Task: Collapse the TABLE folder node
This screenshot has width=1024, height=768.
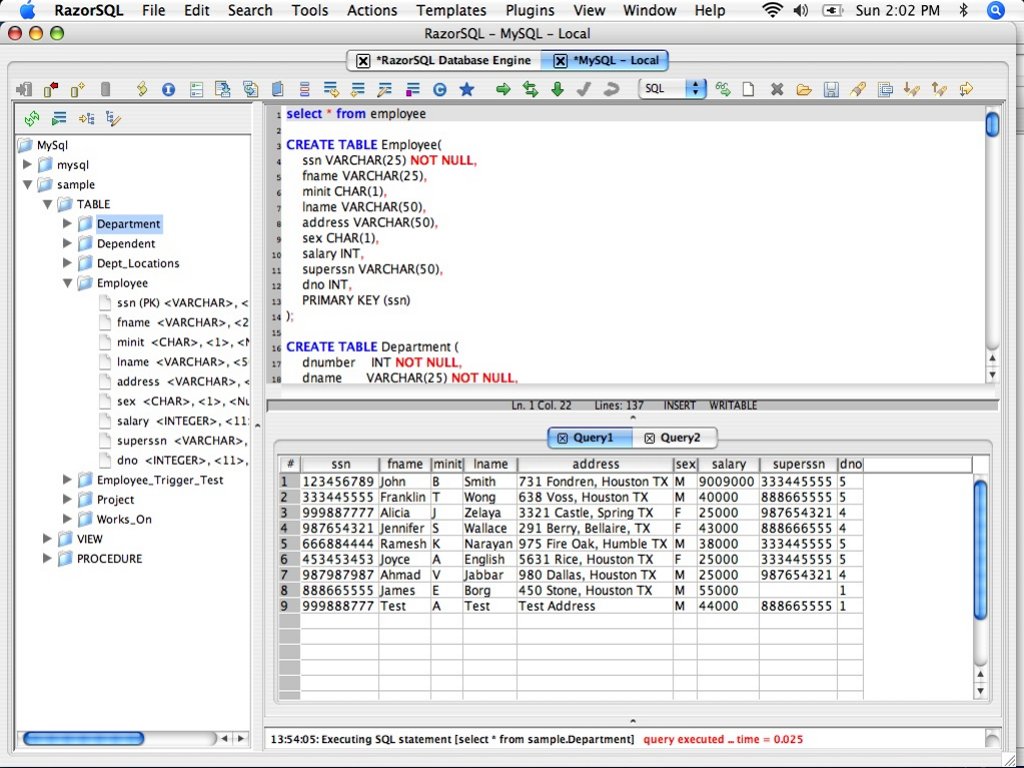Action: pos(48,204)
